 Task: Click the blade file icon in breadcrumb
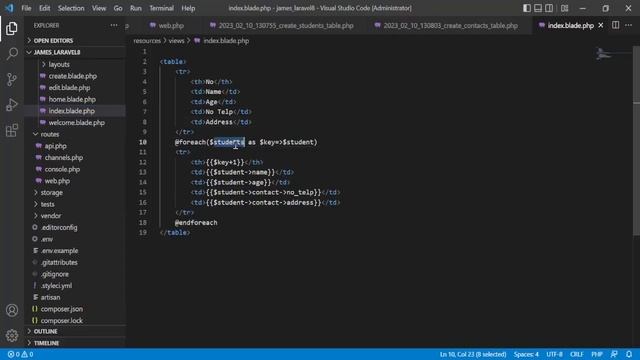(197, 41)
